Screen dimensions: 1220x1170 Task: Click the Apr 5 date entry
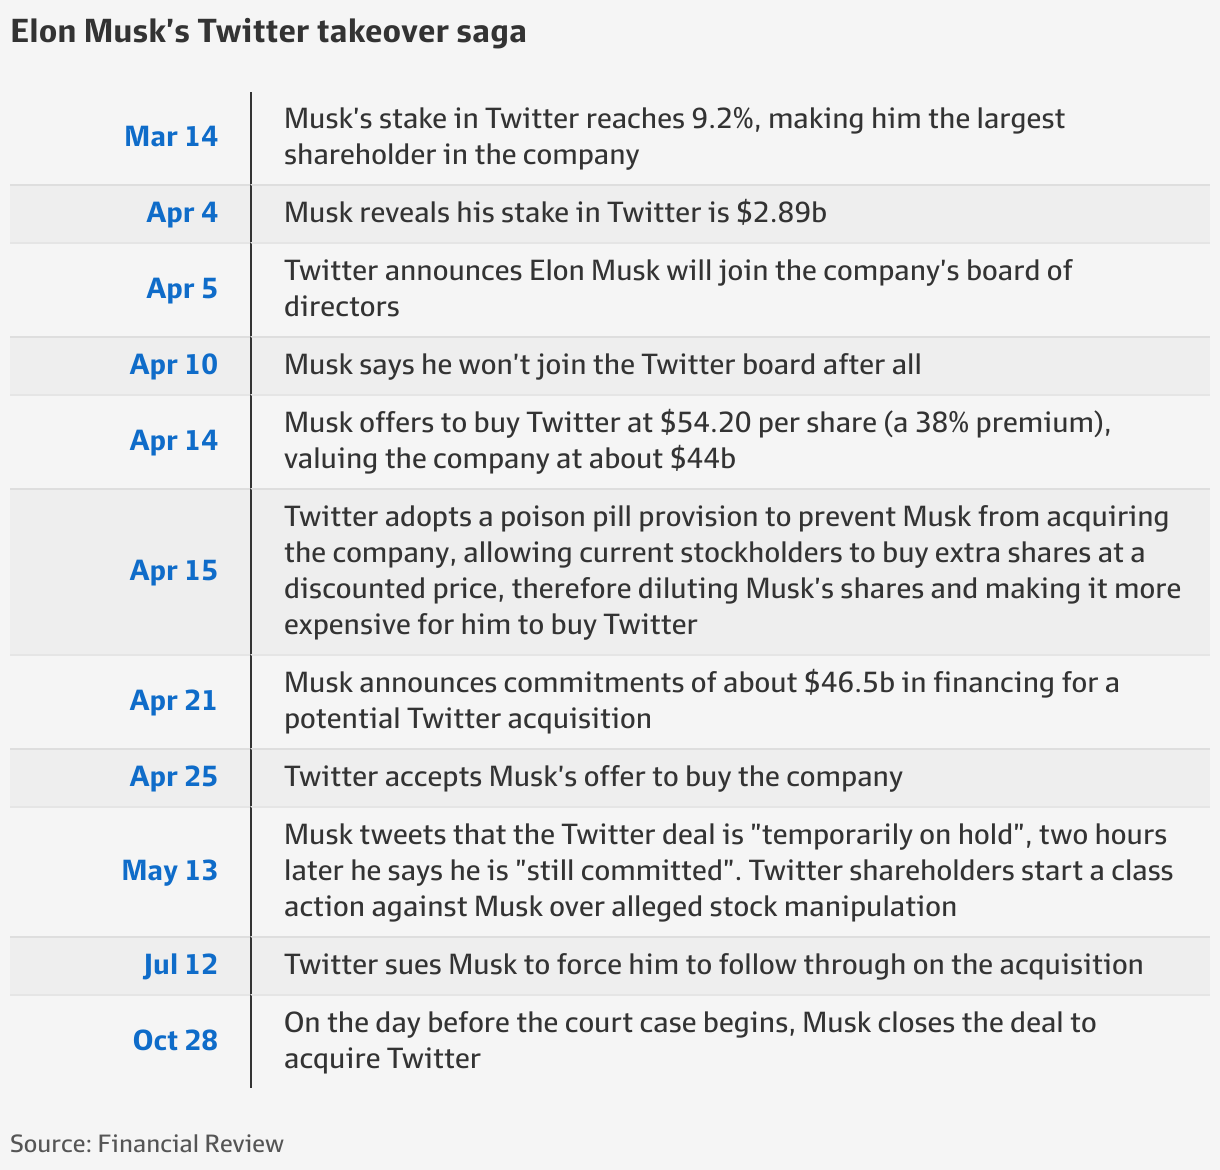pyautogui.click(x=182, y=288)
